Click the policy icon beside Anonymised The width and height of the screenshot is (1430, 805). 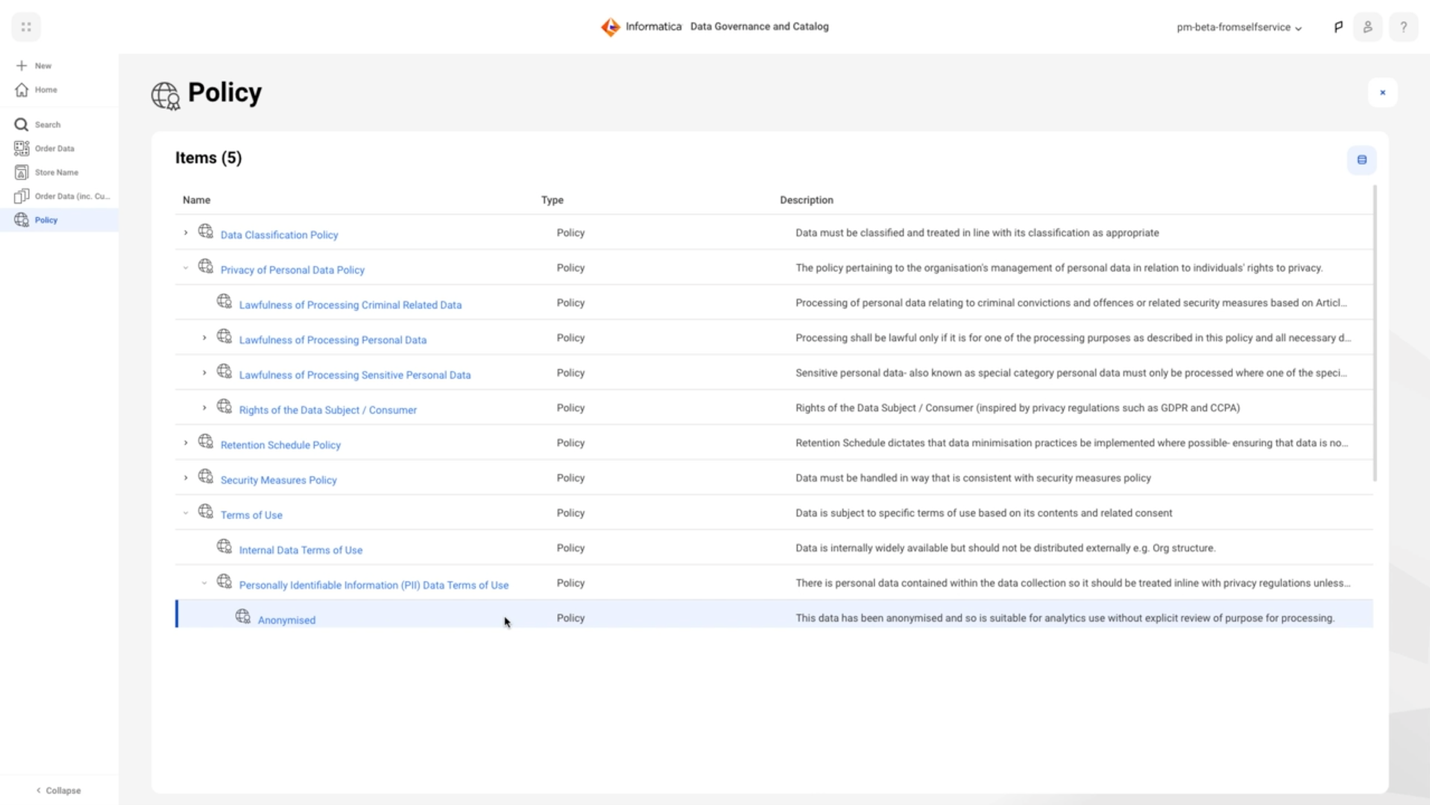click(x=243, y=617)
